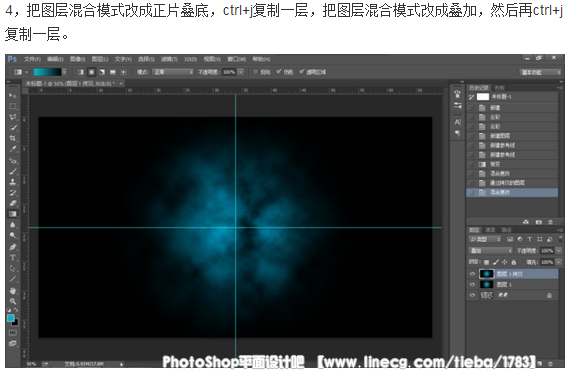Select the Spot Healing Brush tool
This screenshot has width=586, height=379.
(x=13, y=161)
